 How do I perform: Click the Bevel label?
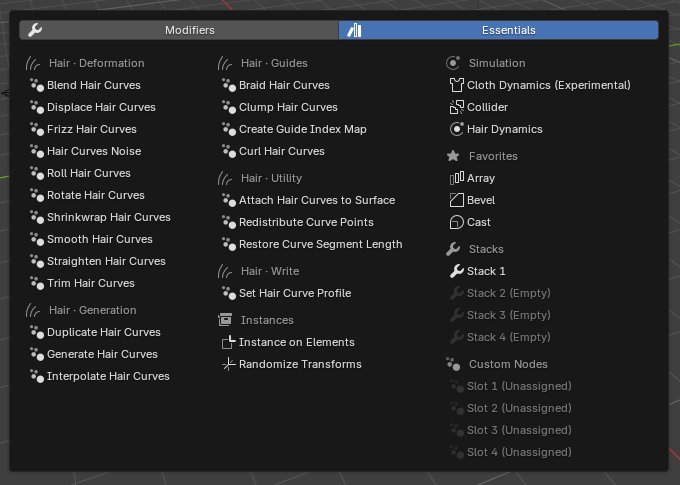481,200
